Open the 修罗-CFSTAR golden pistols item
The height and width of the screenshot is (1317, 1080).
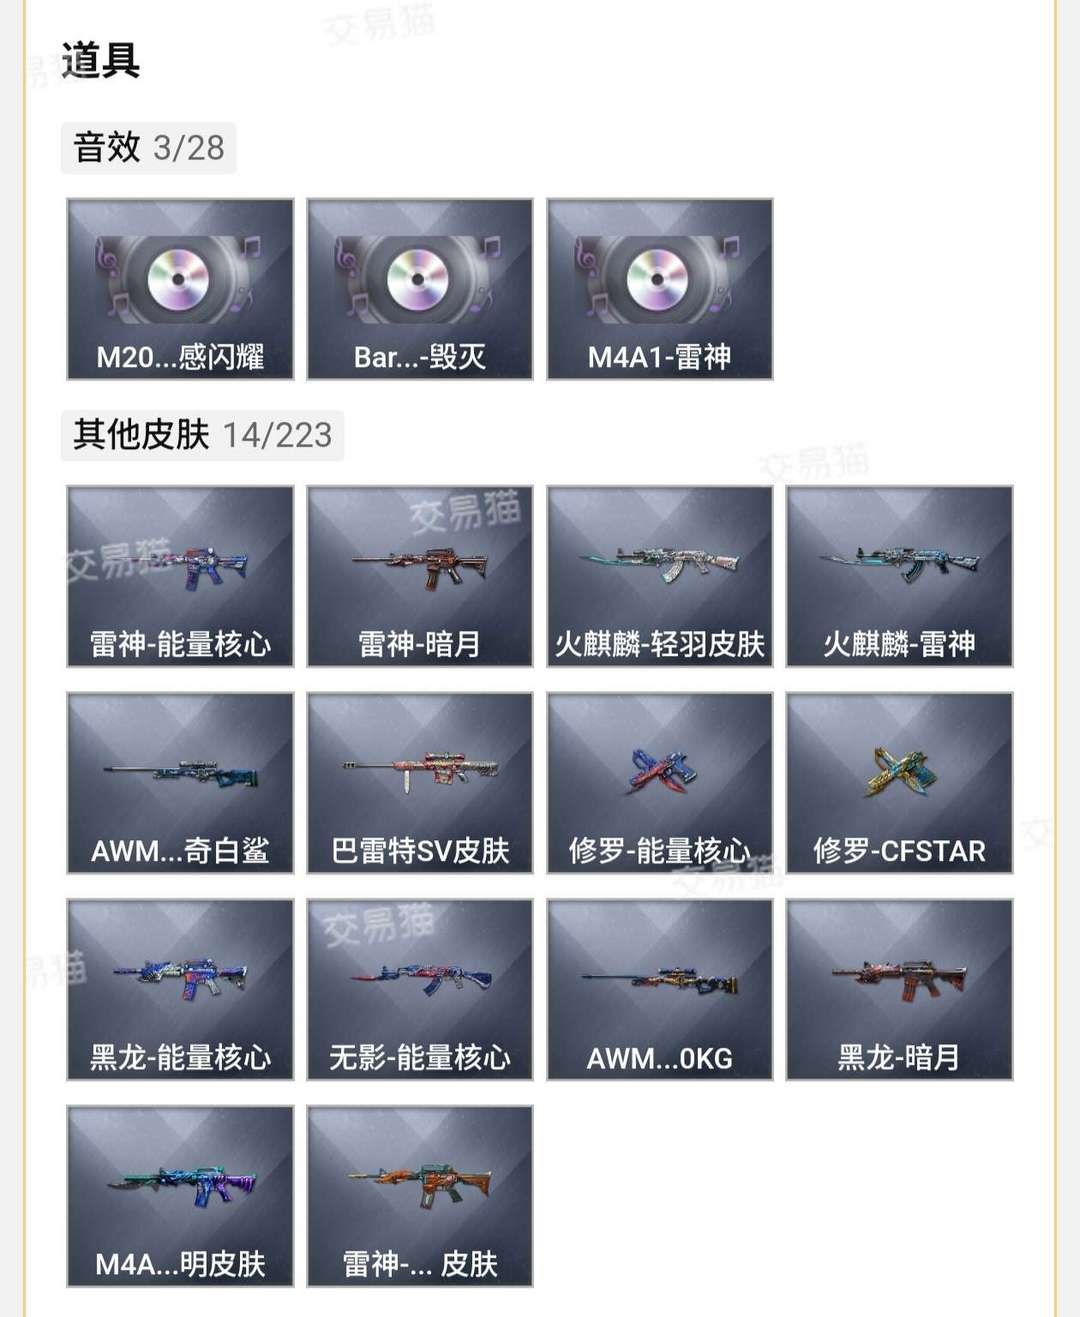click(x=900, y=783)
